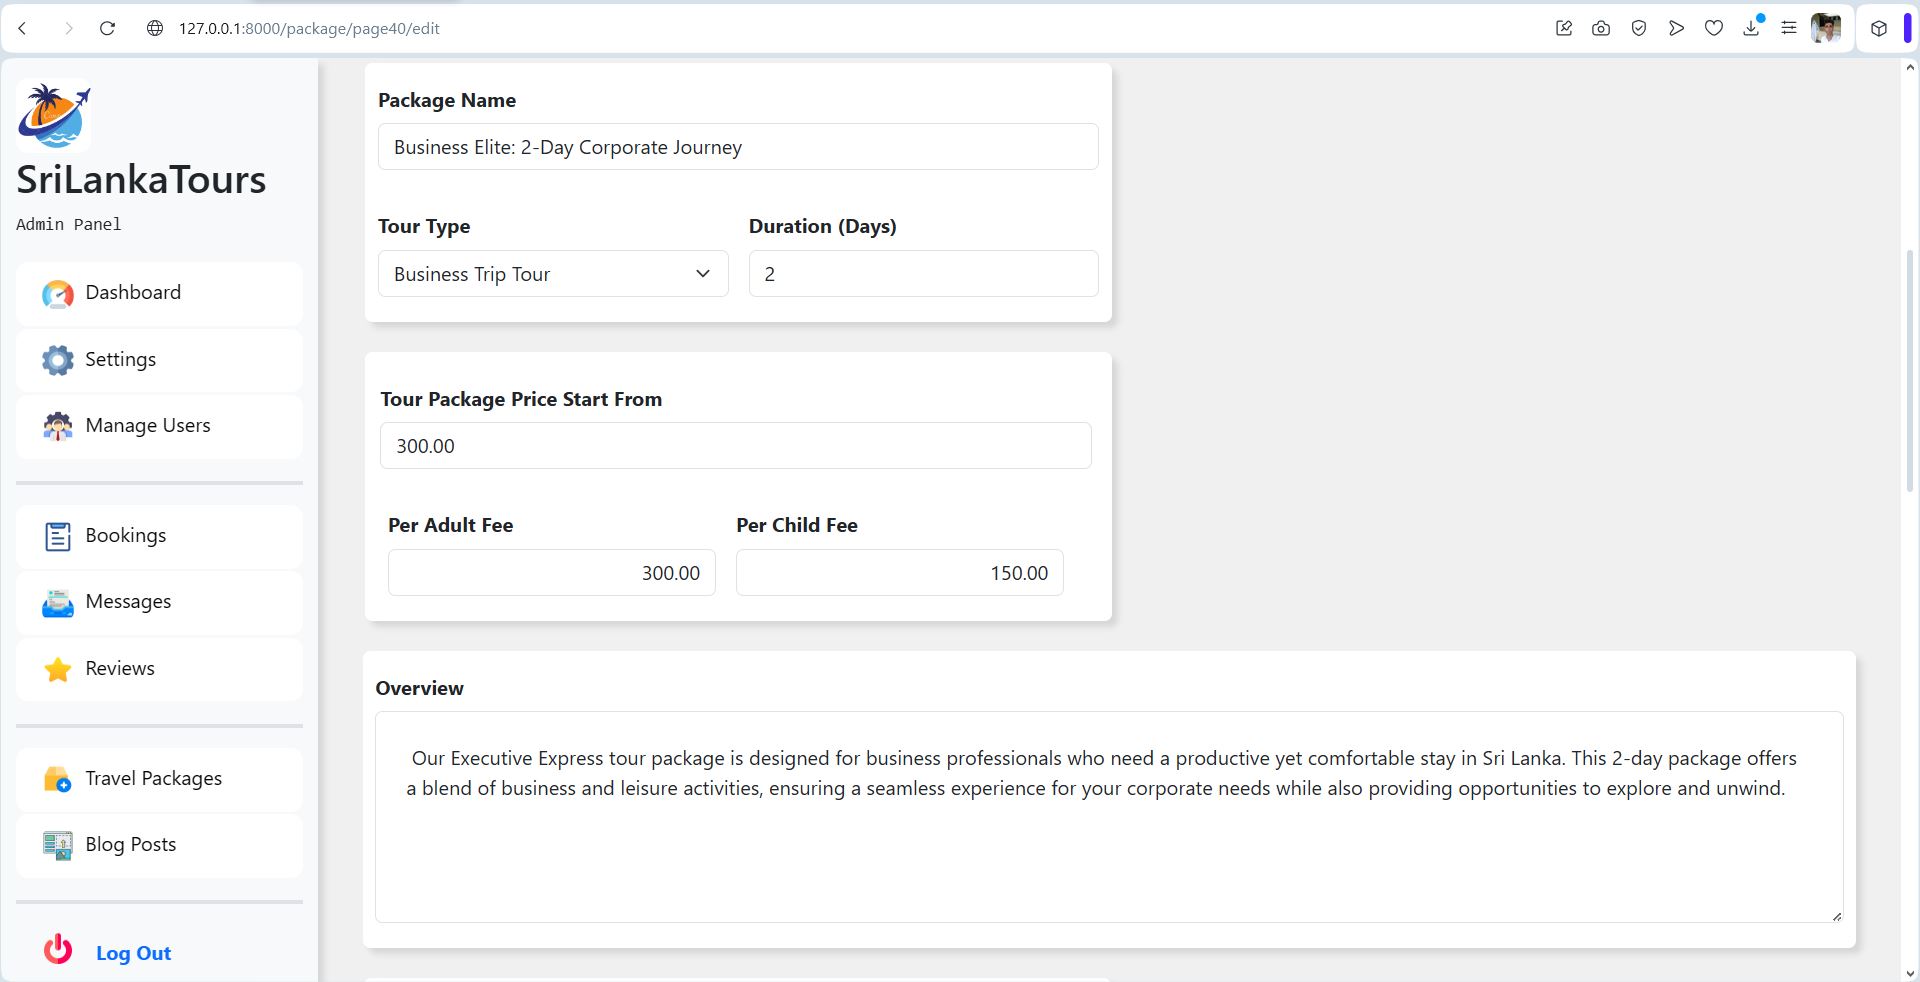Go back with the browser back arrow
This screenshot has width=1920, height=982.
(x=22, y=28)
